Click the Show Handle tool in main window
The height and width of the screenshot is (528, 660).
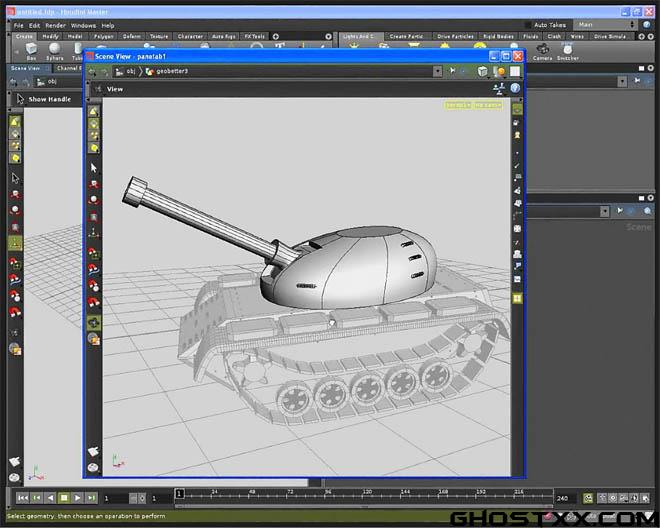[x=44, y=99]
